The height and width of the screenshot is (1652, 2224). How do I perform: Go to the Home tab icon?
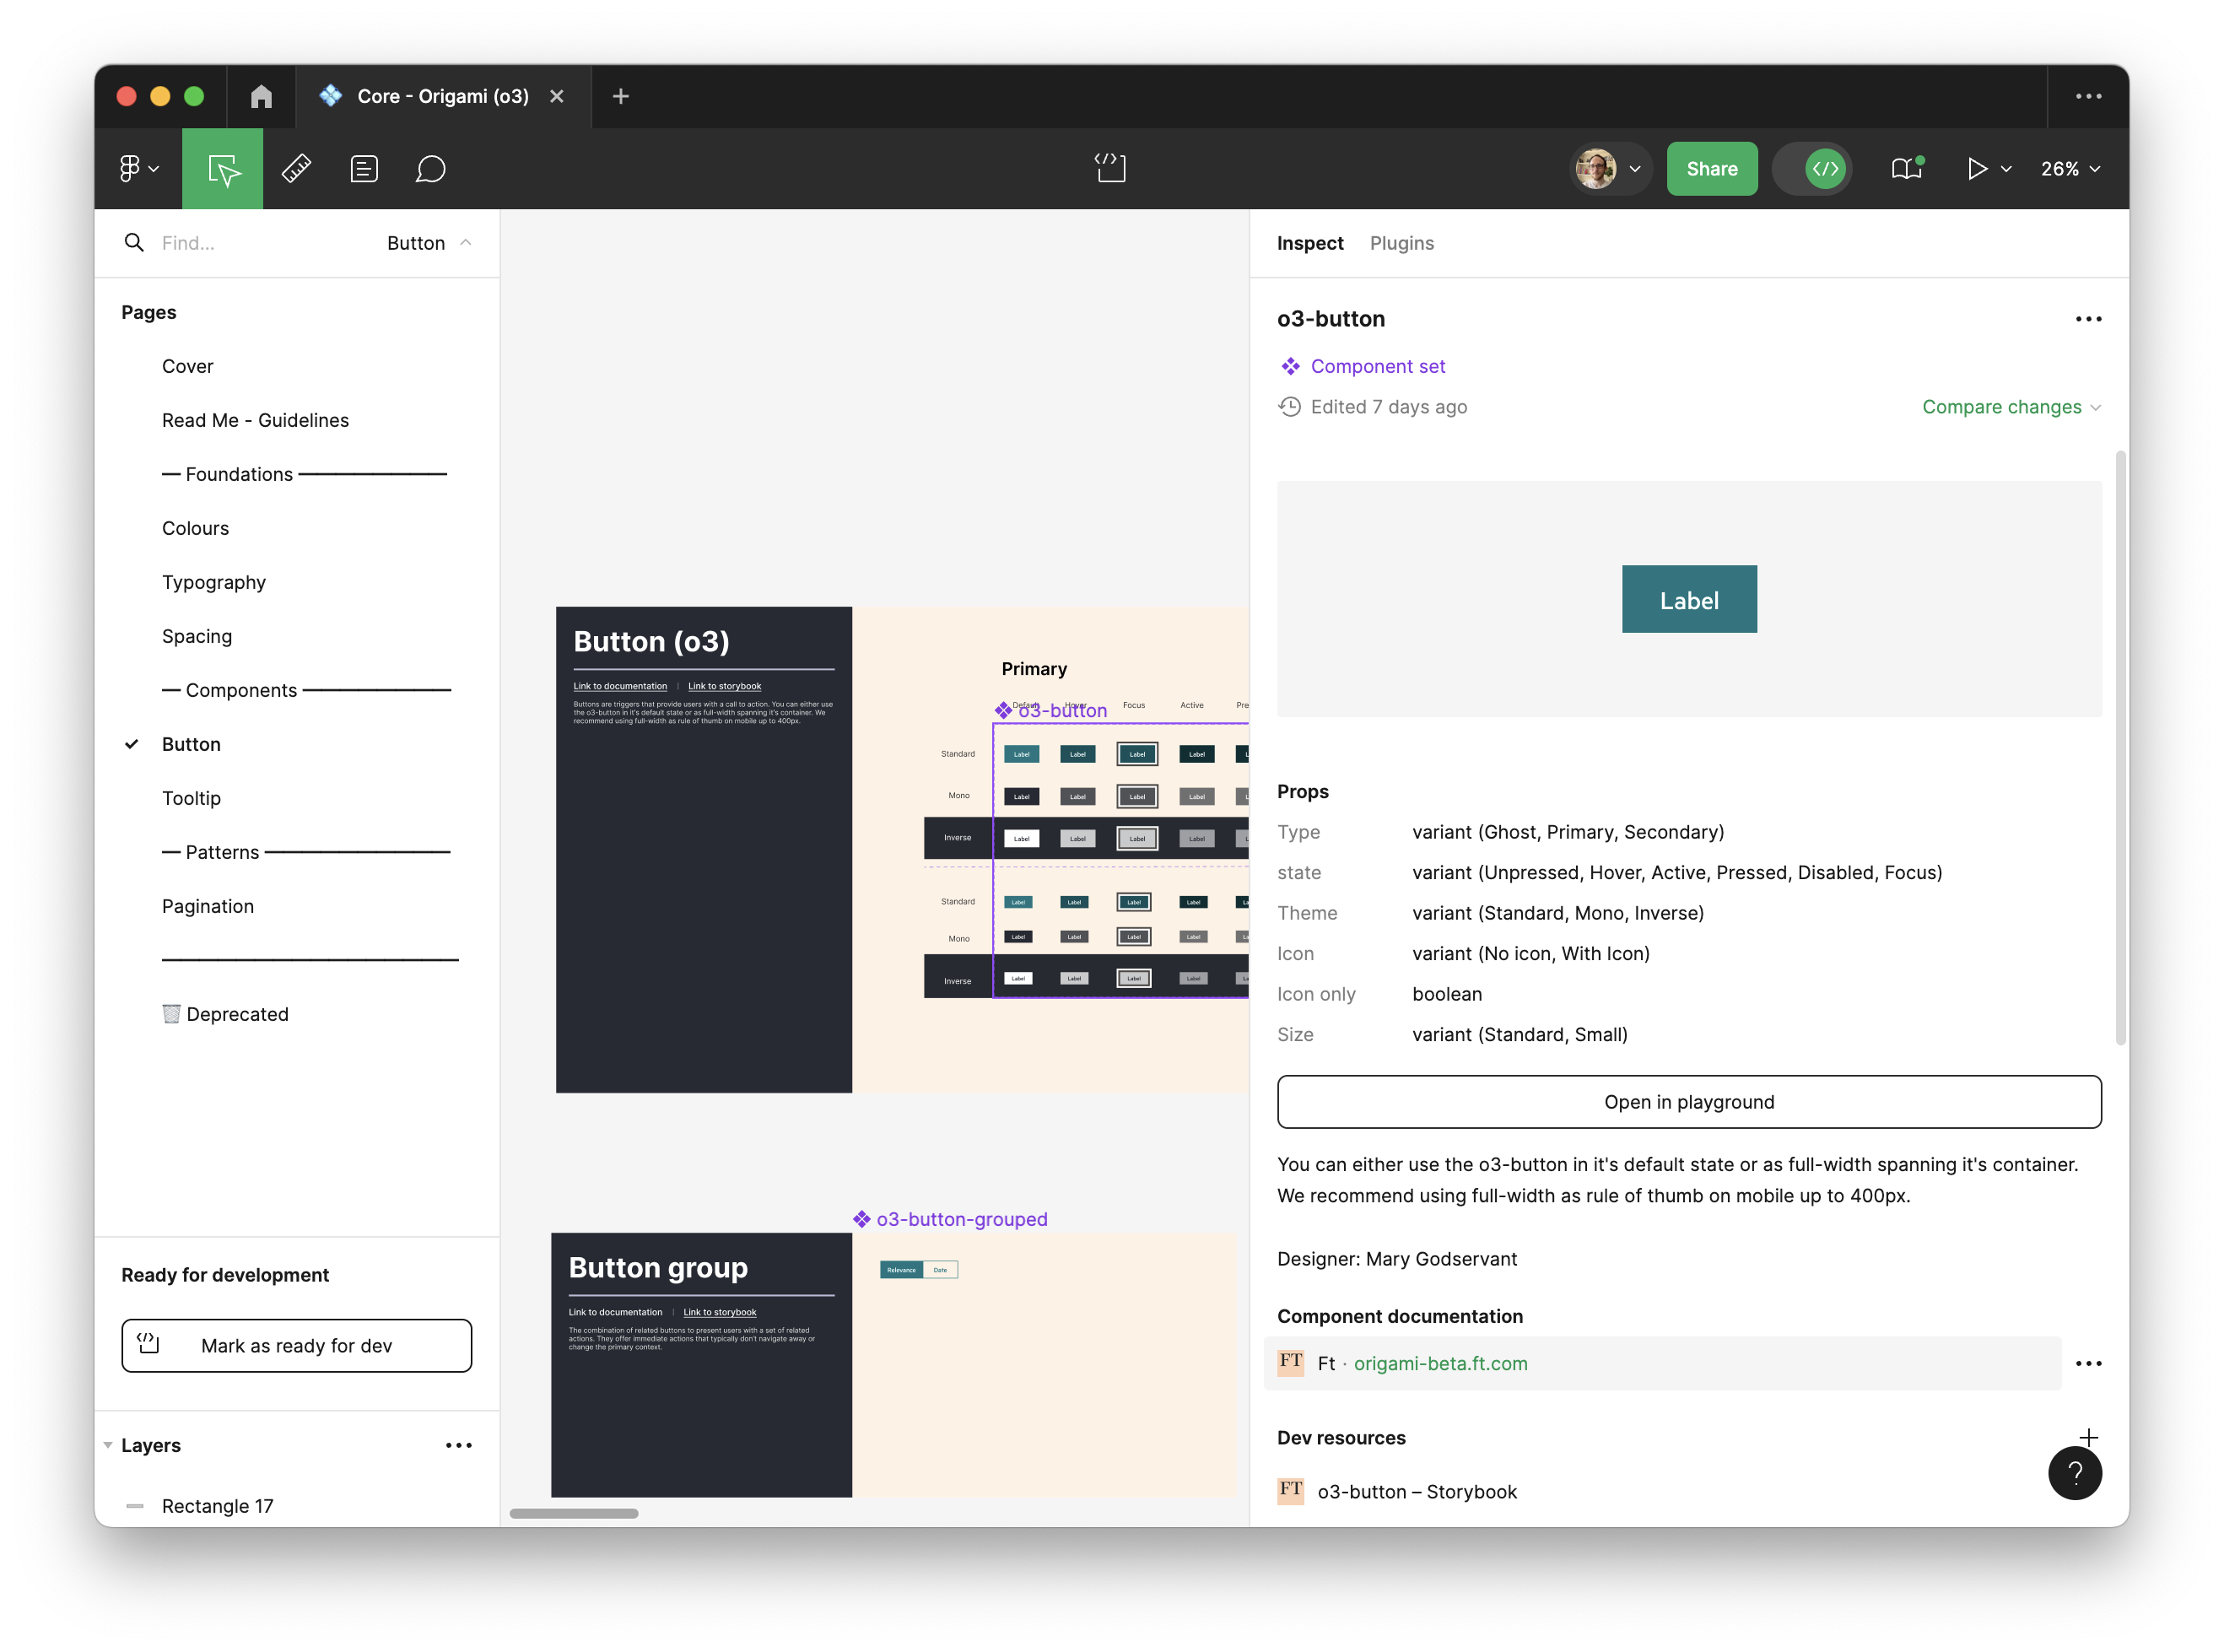[x=261, y=96]
